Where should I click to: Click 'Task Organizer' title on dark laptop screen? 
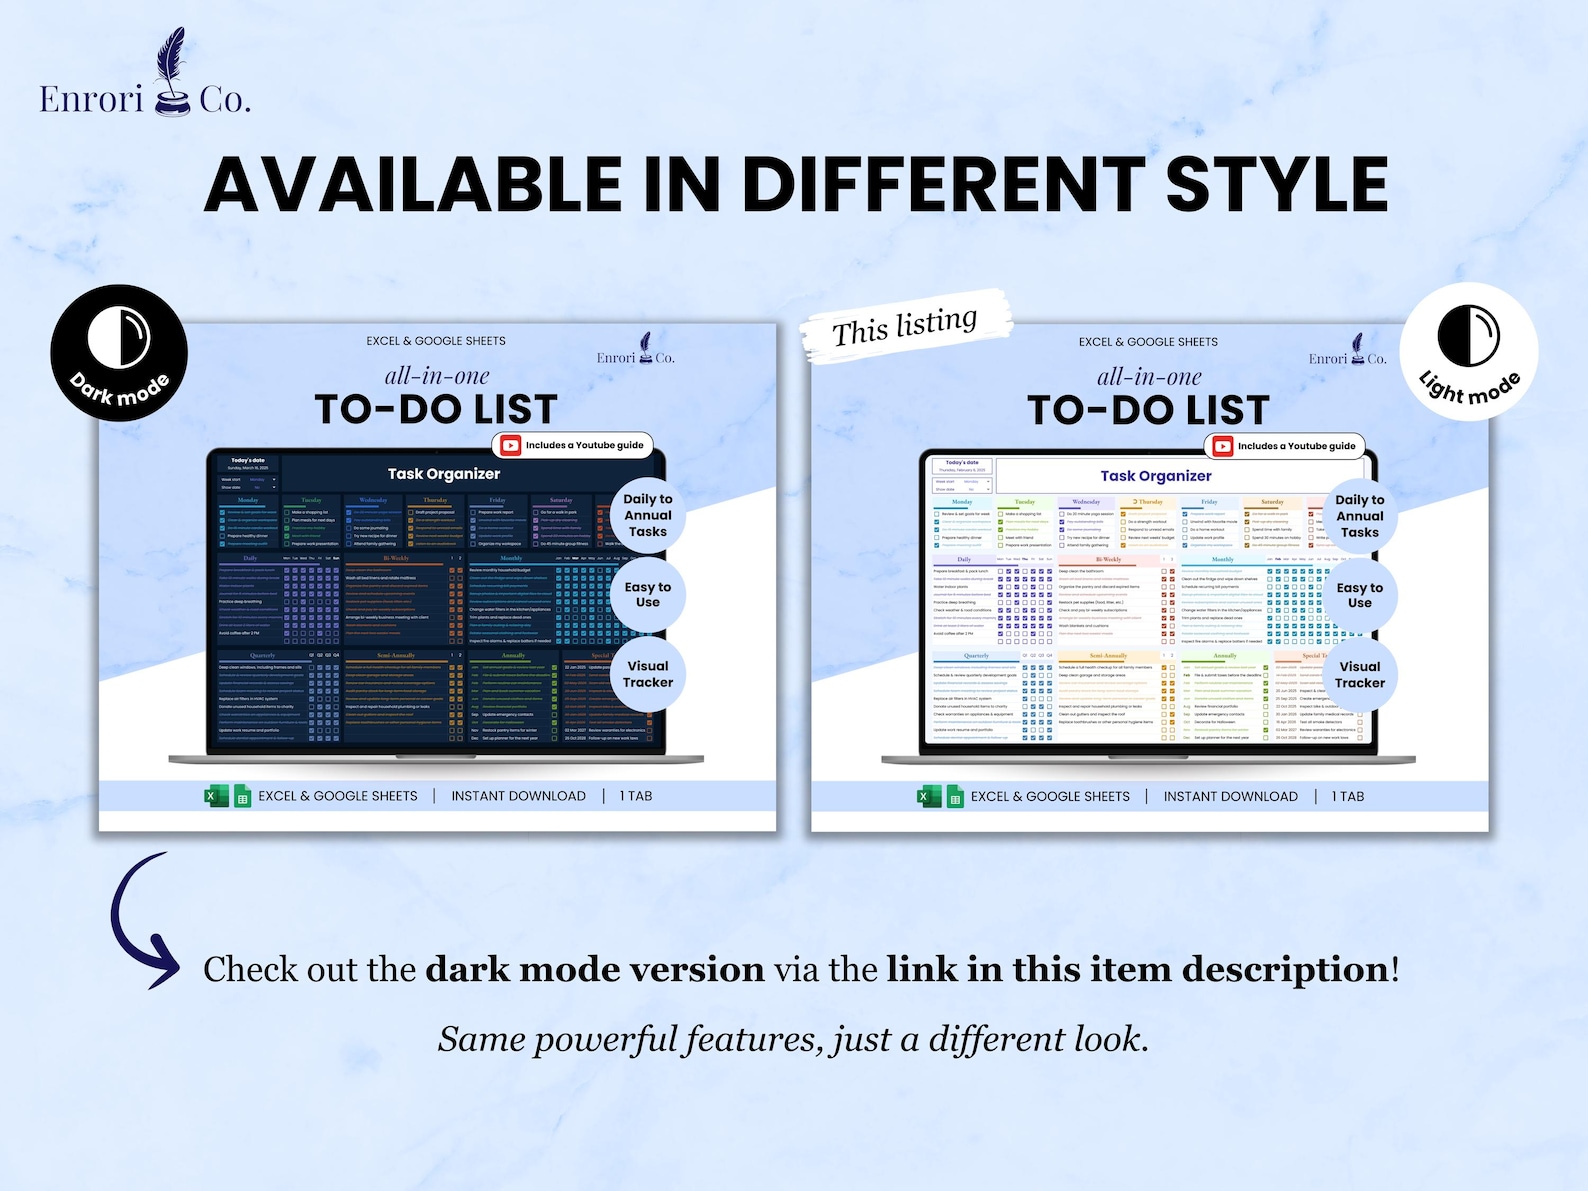coord(444,474)
